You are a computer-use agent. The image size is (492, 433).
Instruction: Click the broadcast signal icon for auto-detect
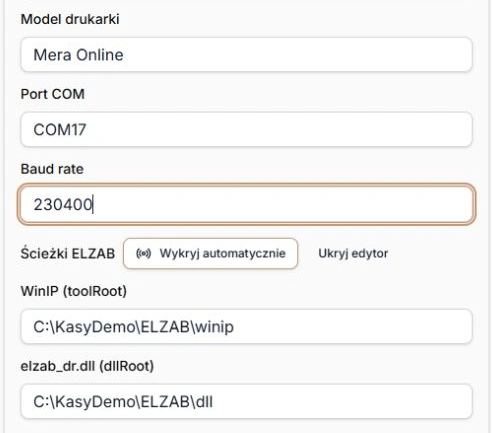coord(143,254)
